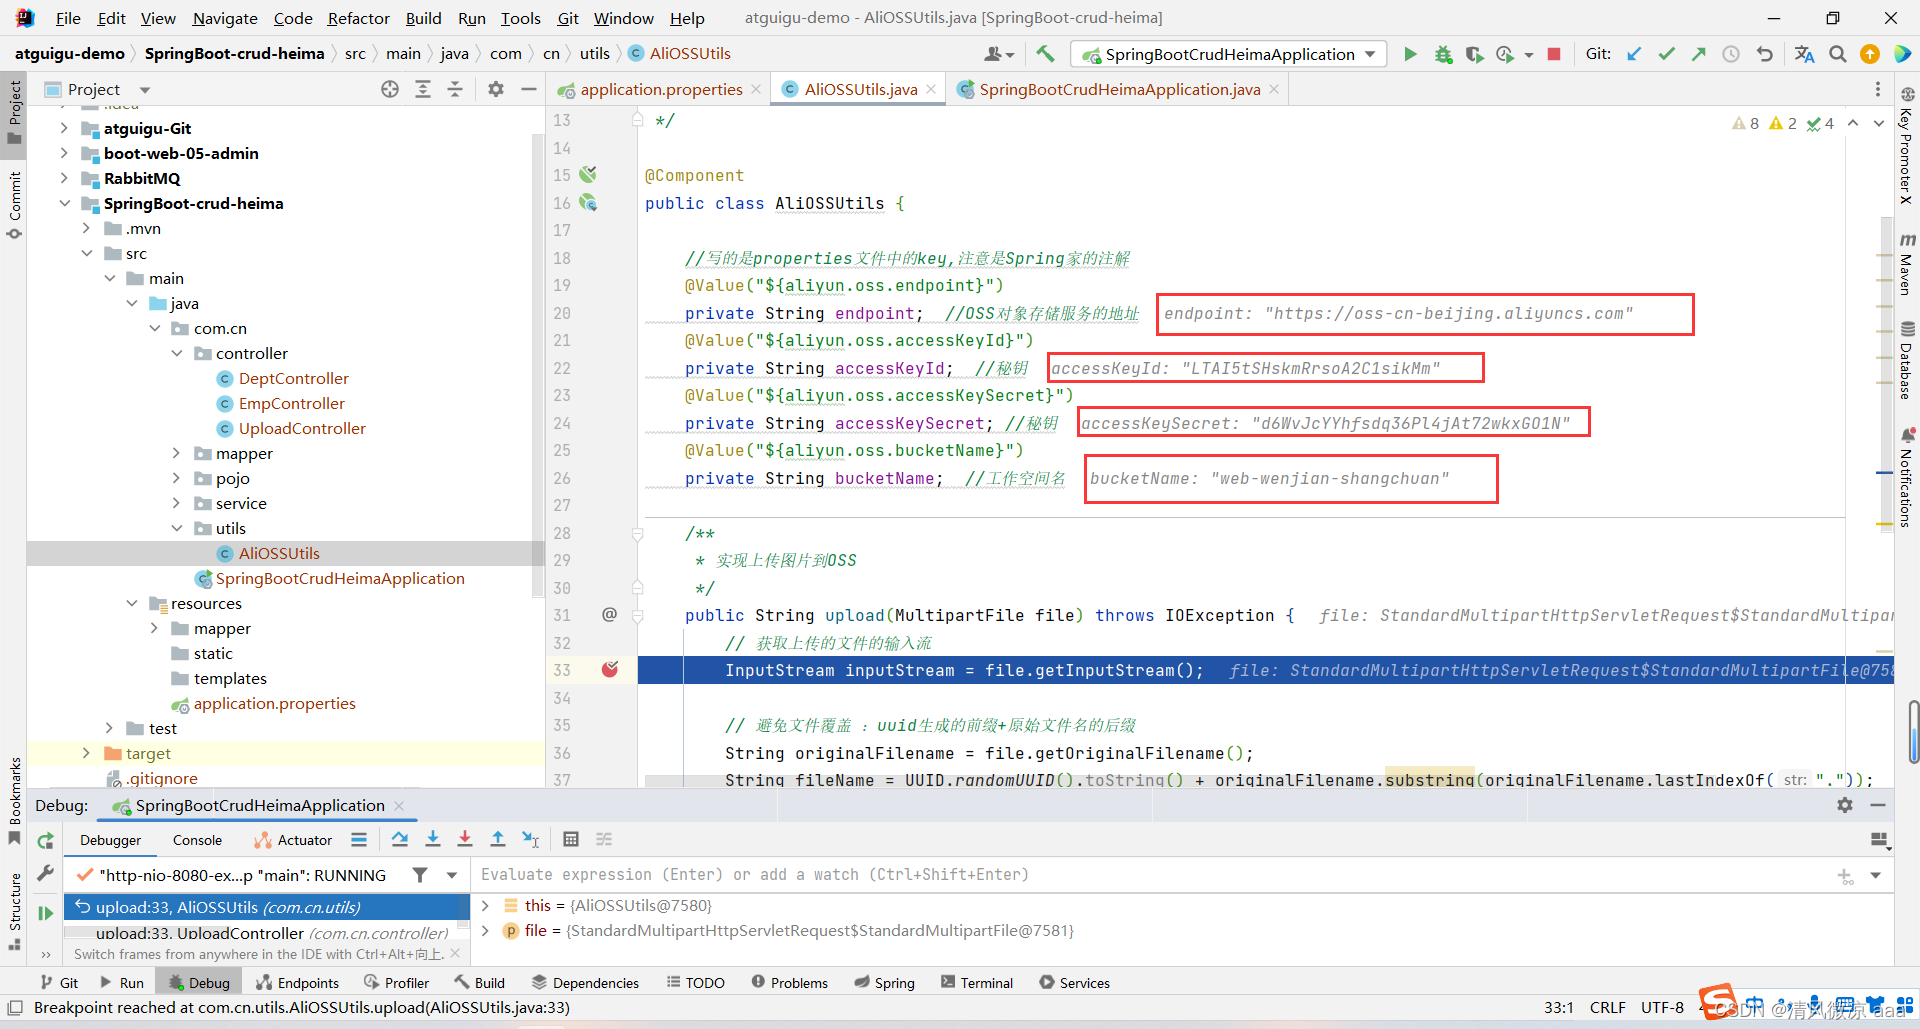Open the Profiler tool window
The image size is (1920, 1029).
(396, 983)
